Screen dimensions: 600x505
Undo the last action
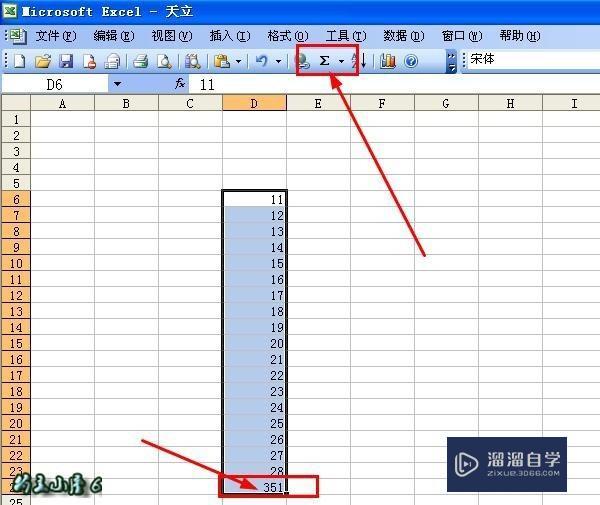(262, 61)
